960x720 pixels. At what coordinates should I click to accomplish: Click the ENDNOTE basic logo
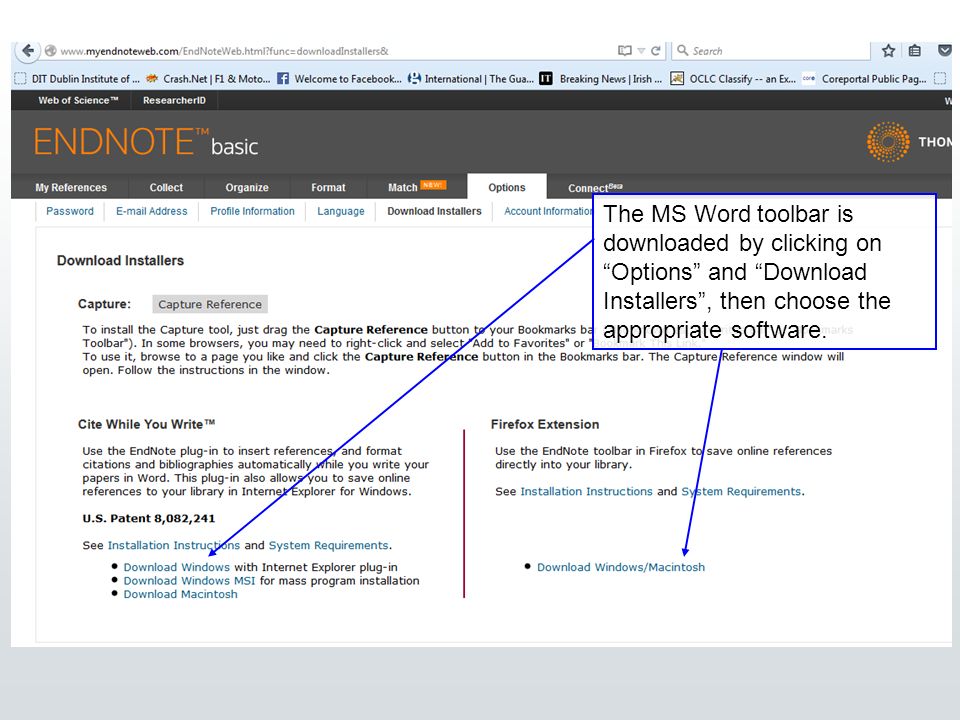click(x=146, y=142)
